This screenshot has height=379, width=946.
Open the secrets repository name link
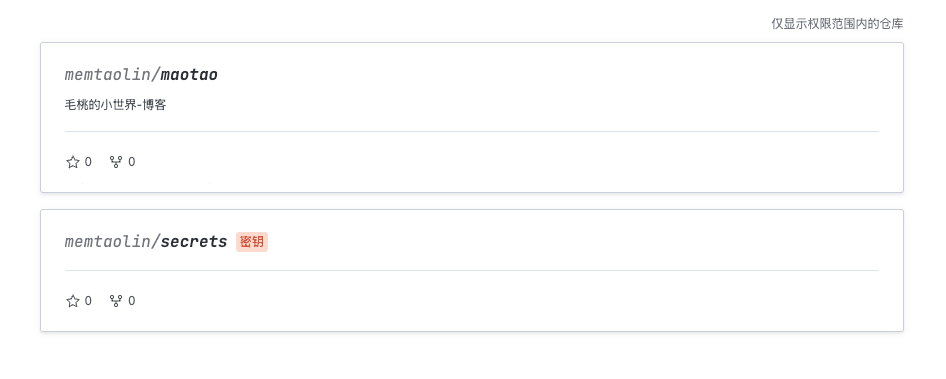[x=194, y=241]
